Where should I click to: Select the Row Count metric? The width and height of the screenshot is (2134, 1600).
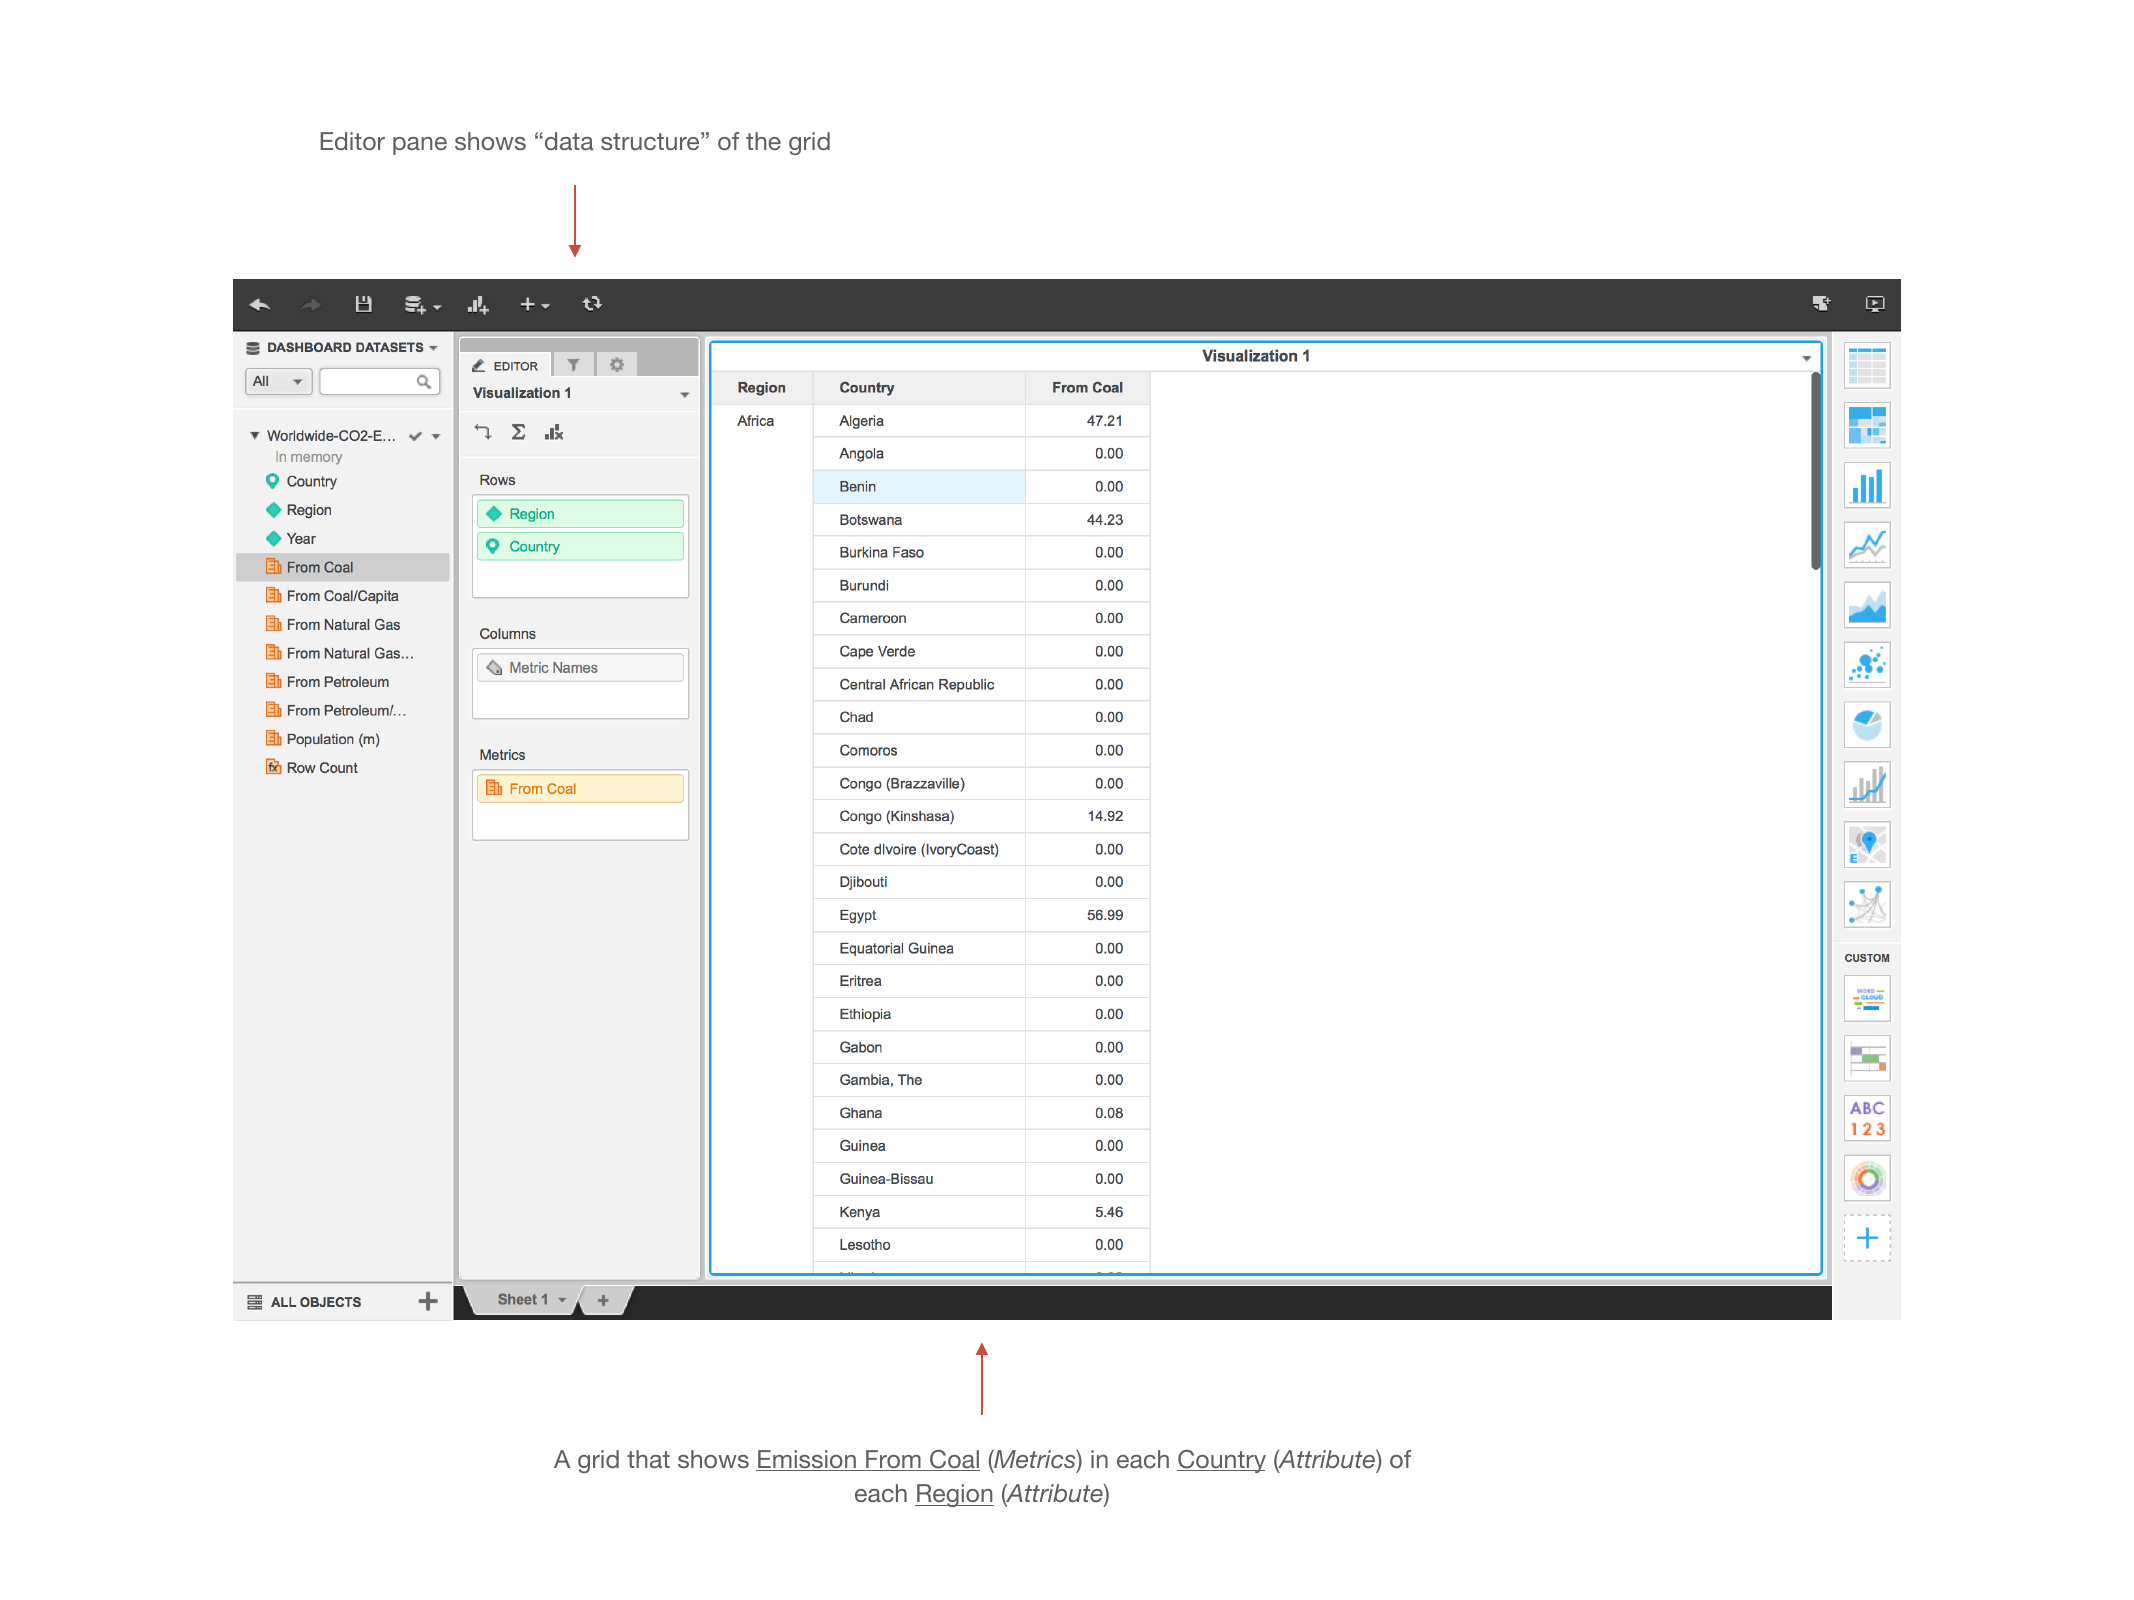(321, 768)
